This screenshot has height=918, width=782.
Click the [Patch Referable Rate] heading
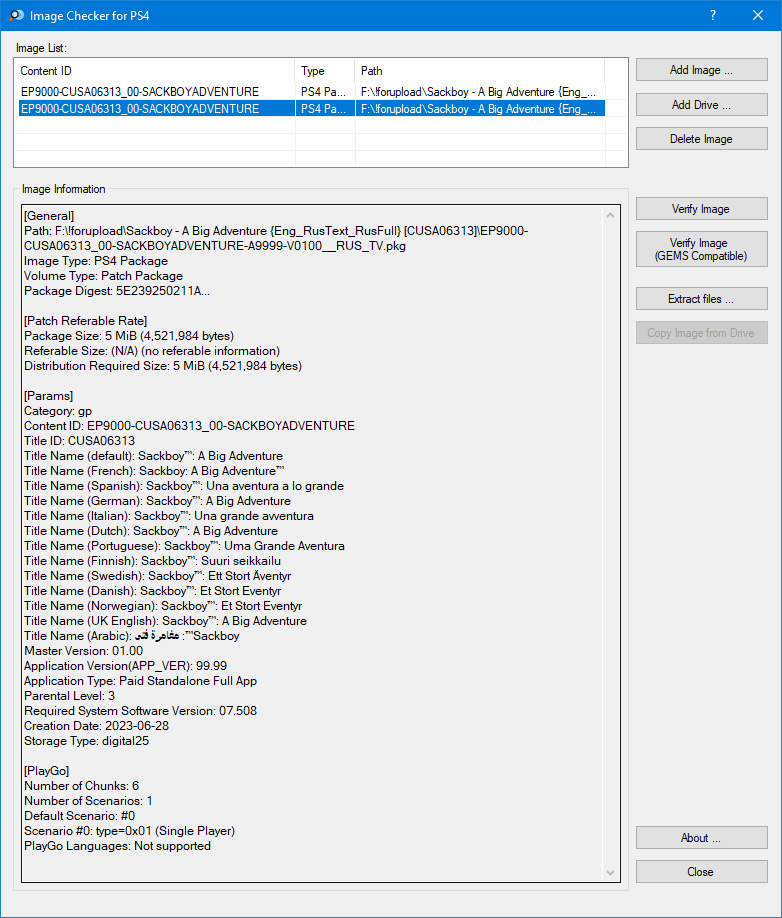[x=85, y=321]
